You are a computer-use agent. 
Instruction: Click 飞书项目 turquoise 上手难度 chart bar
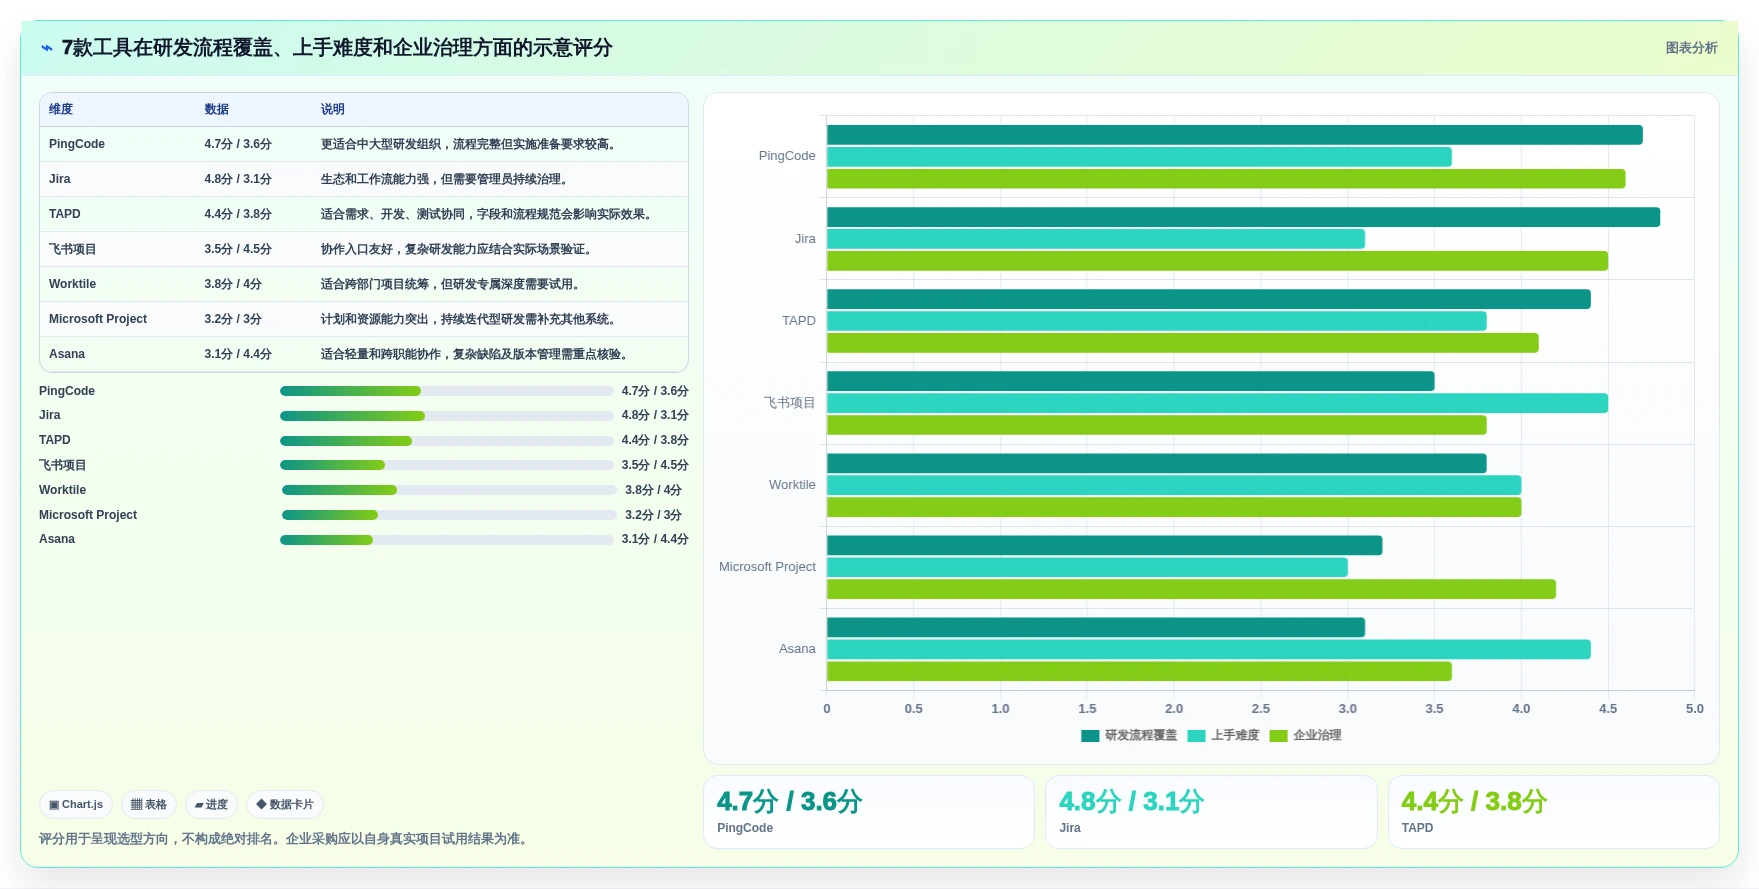tap(1217, 403)
